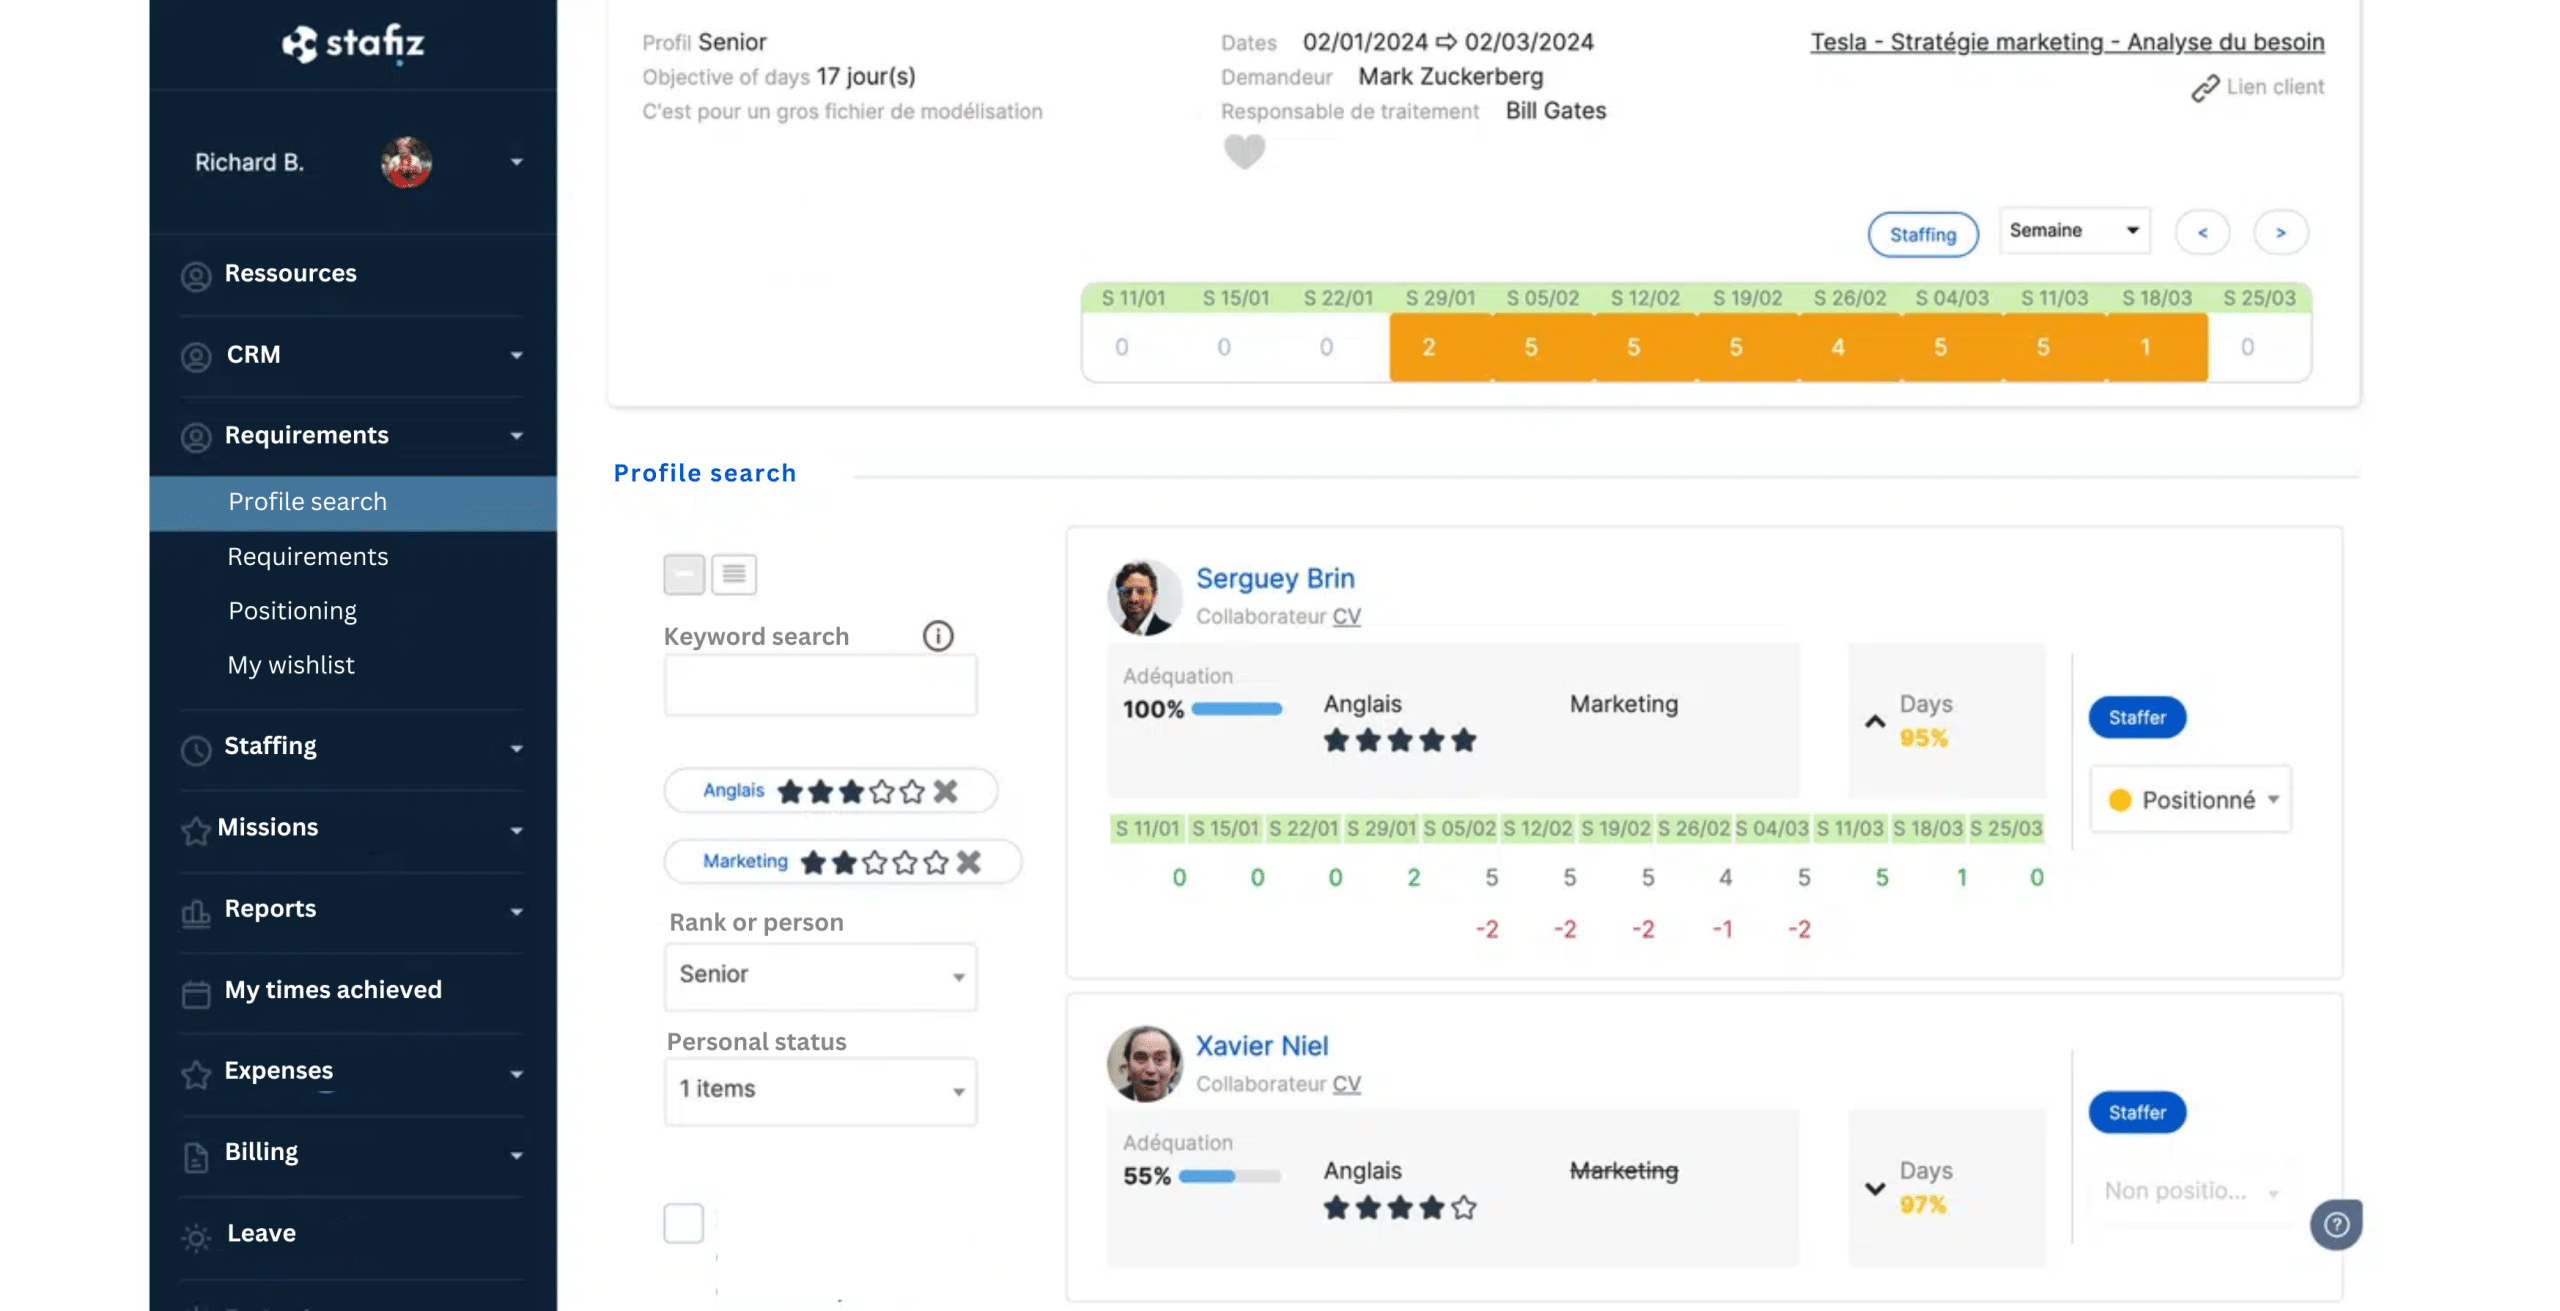Set Anglais filter to five stars
Viewport: 2560px width, 1311px height.
tap(912, 792)
